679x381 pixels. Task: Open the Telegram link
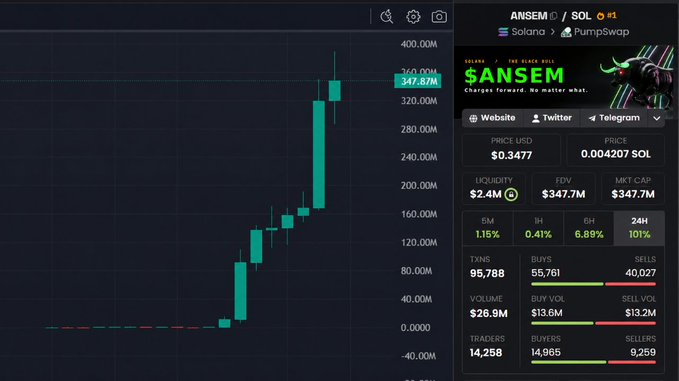pos(614,118)
